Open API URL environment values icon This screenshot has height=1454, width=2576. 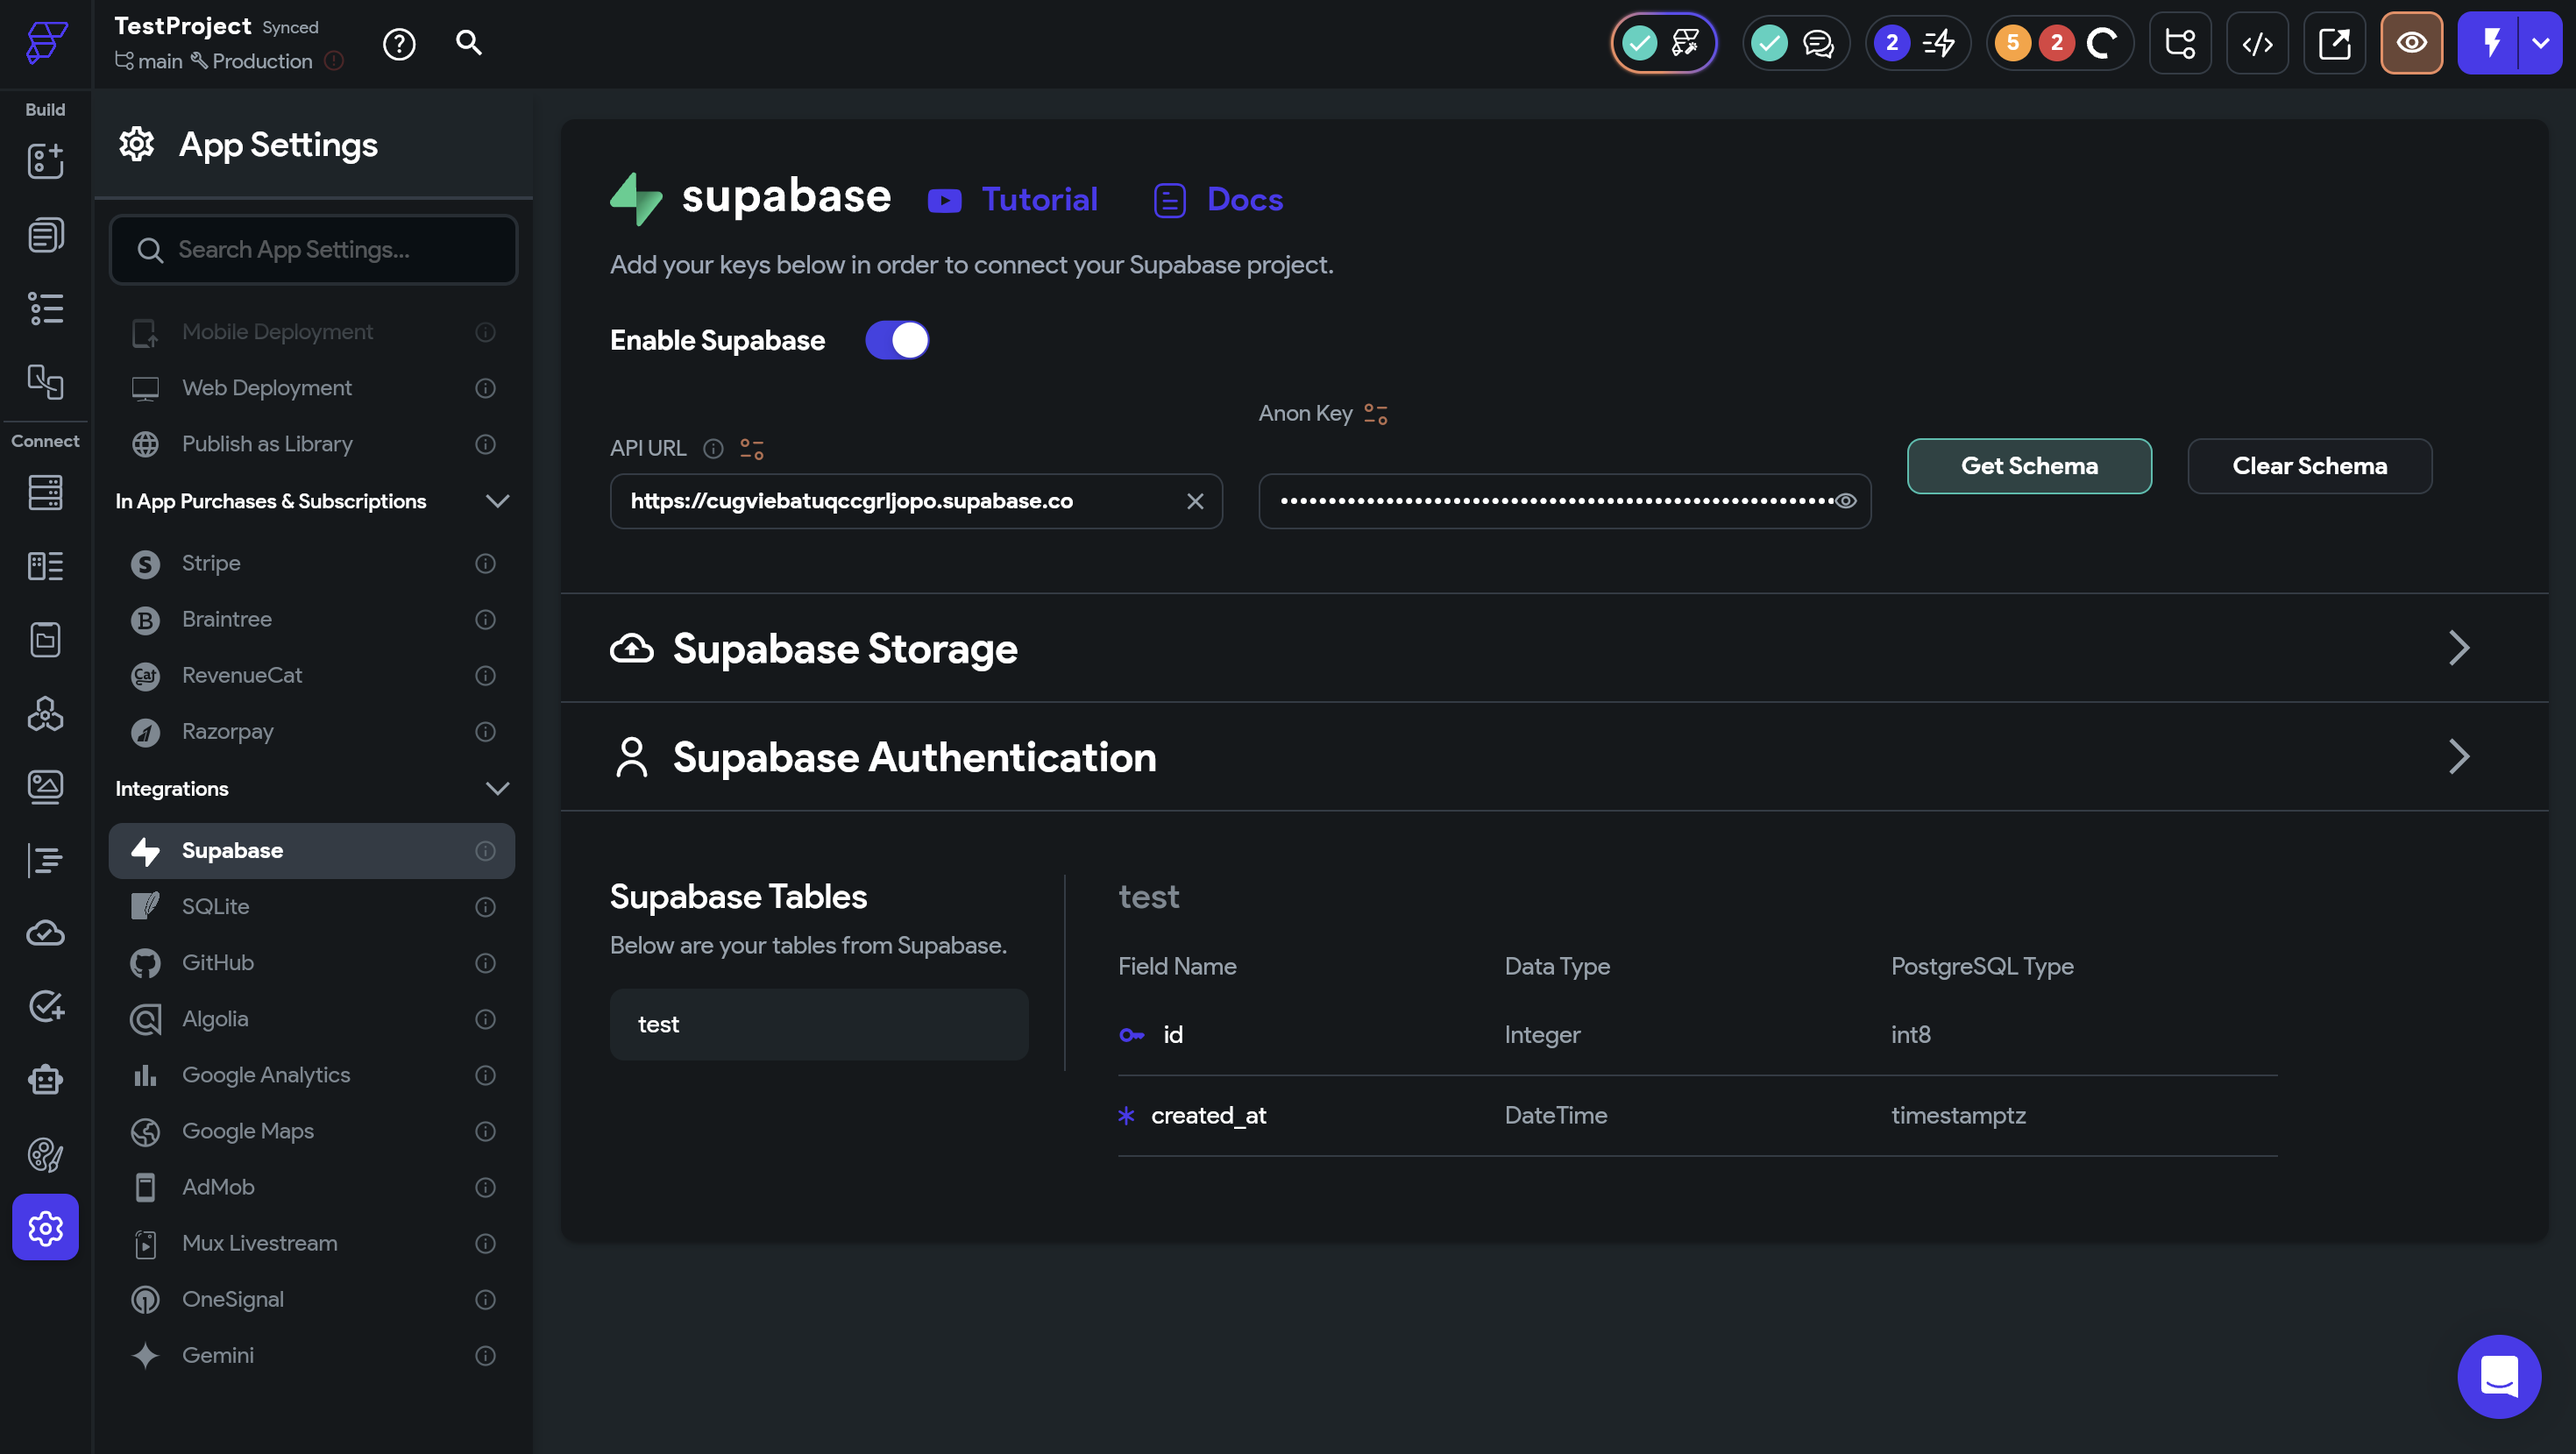click(752, 449)
